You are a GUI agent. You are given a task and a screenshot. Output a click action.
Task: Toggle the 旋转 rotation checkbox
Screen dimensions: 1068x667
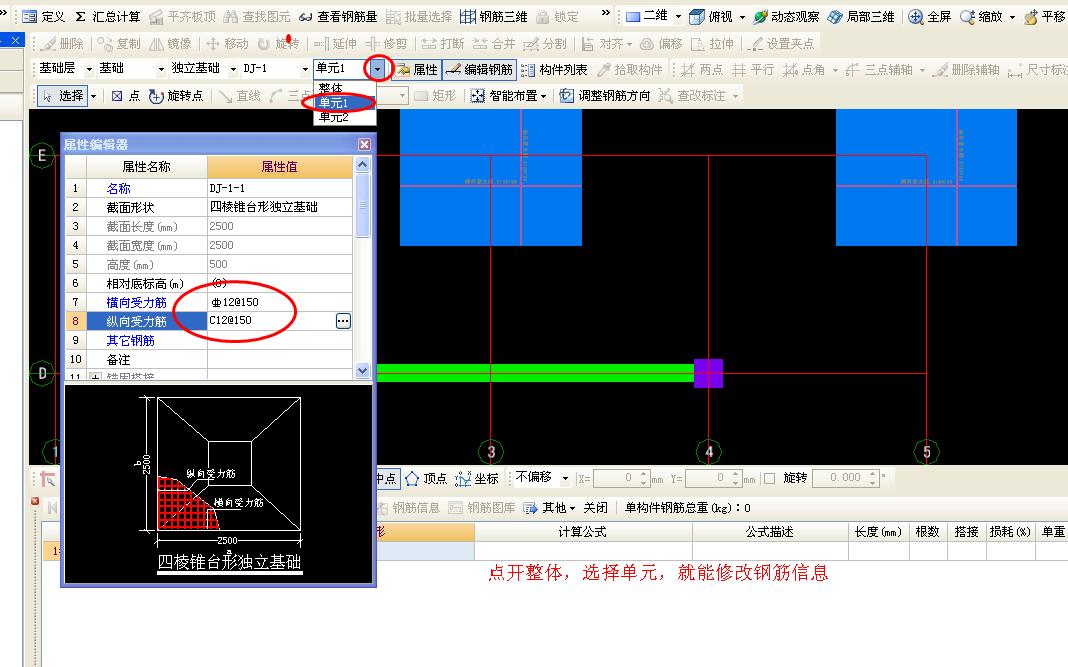tap(770, 478)
